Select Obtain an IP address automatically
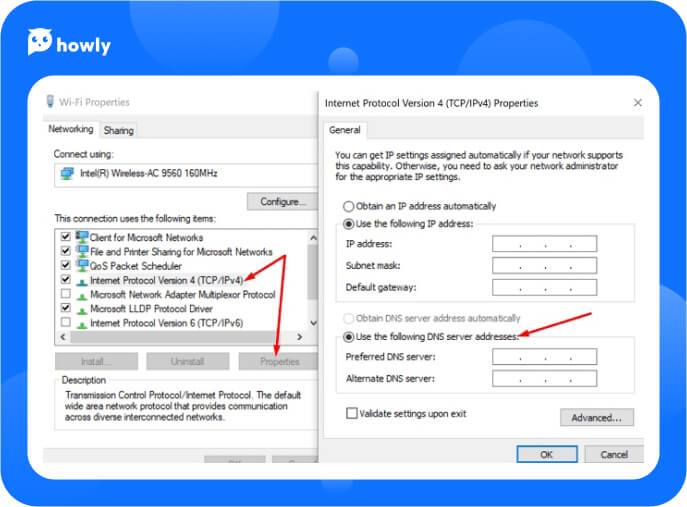This screenshot has width=687, height=507. pyautogui.click(x=349, y=205)
